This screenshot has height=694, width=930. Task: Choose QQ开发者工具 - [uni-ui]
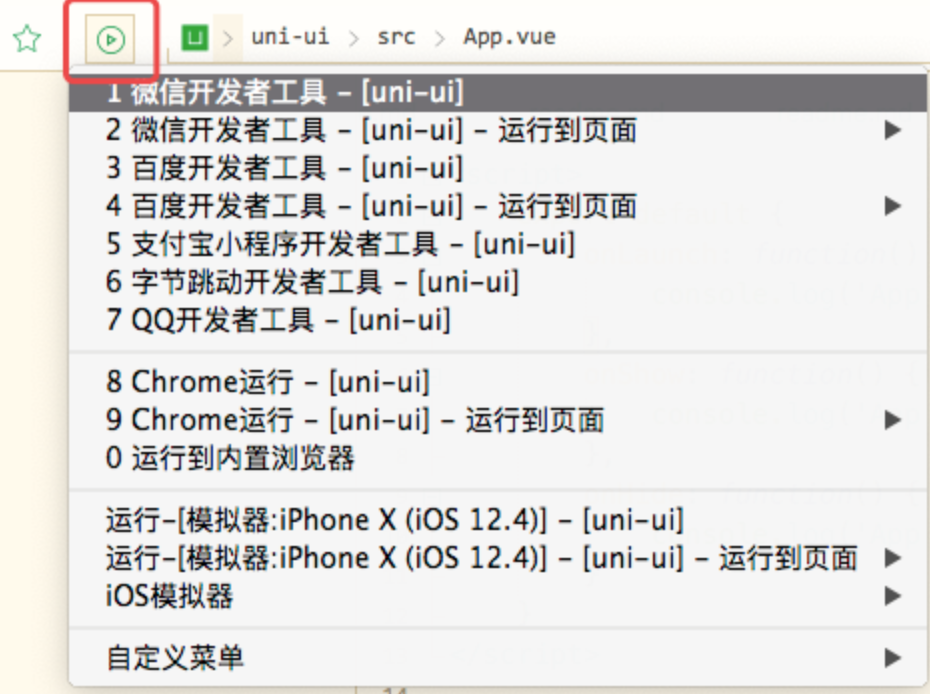coord(278,320)
